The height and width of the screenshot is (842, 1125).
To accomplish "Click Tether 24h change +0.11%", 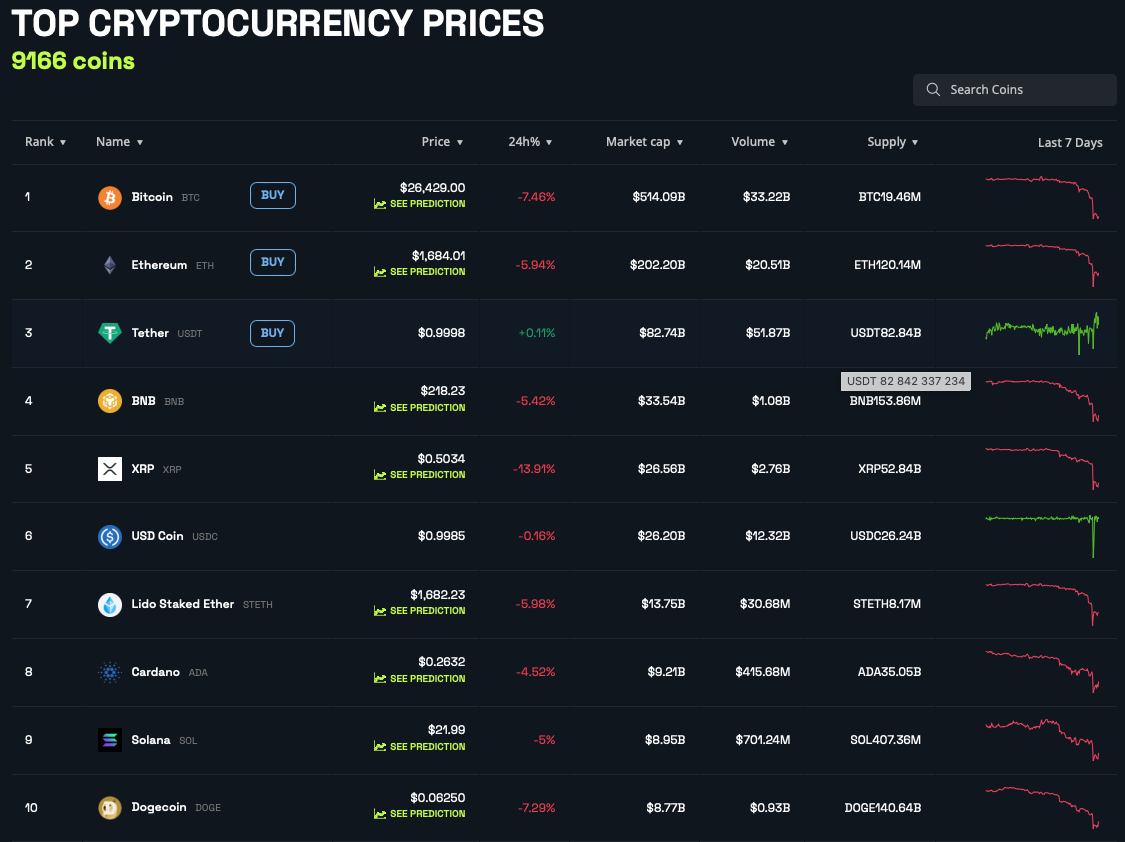I will 537,333.
